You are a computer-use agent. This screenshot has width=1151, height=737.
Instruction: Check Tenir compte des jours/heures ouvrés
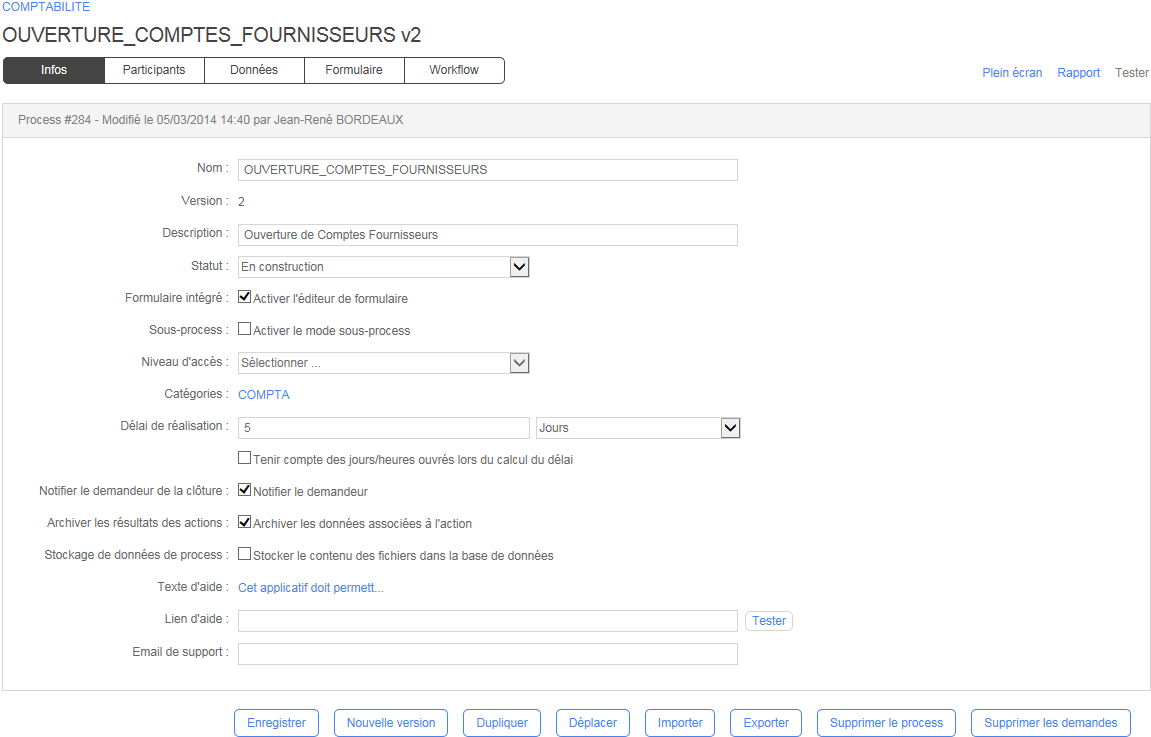[244, 458]
